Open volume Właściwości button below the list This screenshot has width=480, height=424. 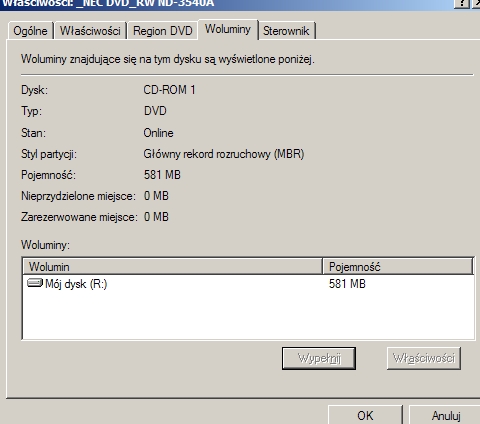coord(424,358)
